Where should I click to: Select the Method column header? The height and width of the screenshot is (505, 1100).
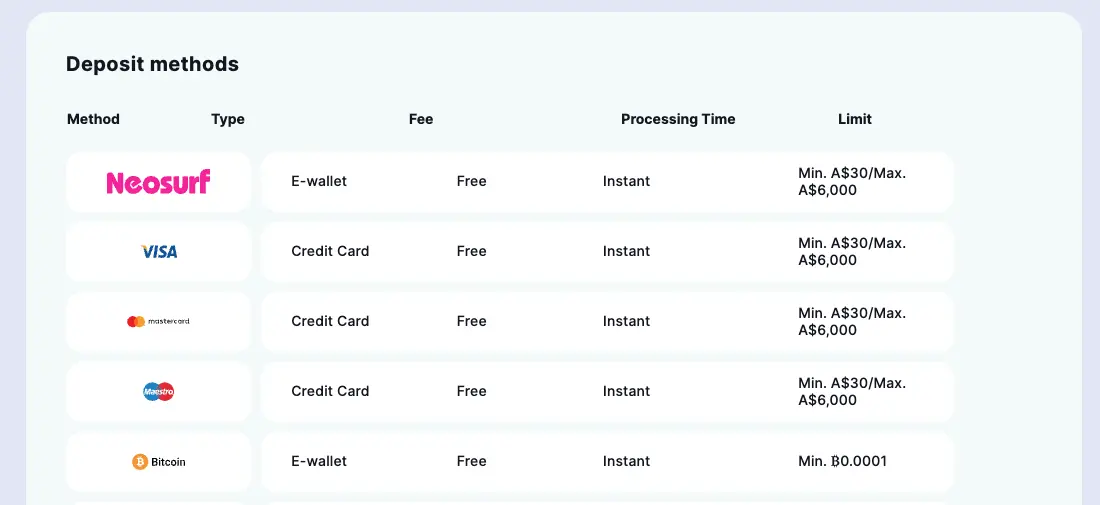tap(93, 119)
